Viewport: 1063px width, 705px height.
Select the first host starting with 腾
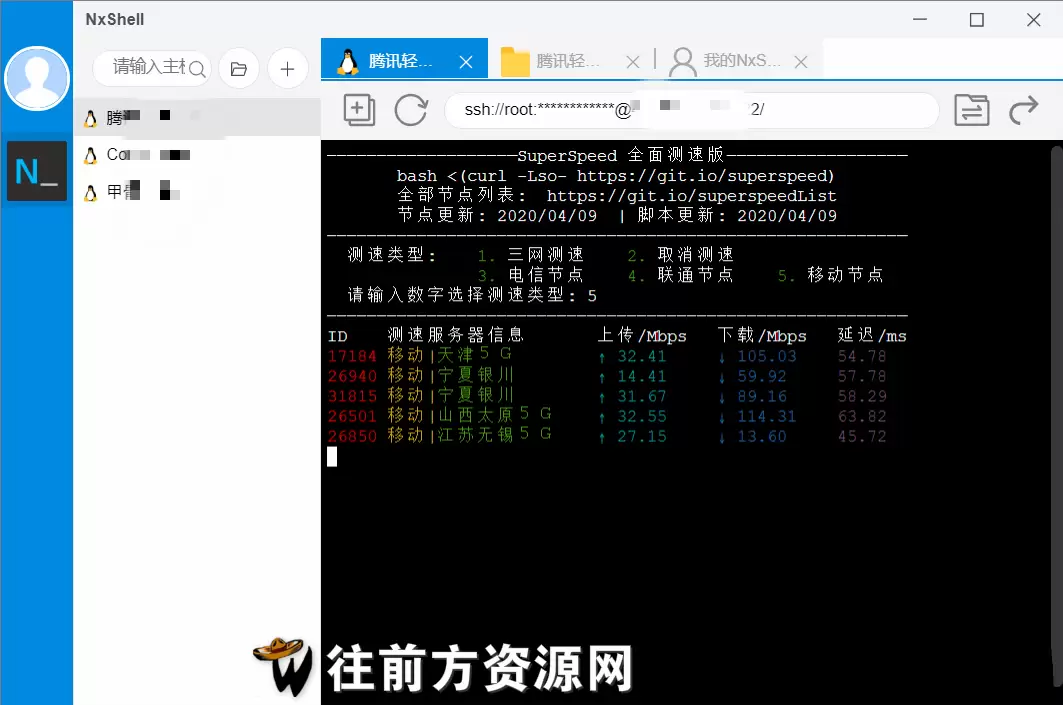pos(197,117)
